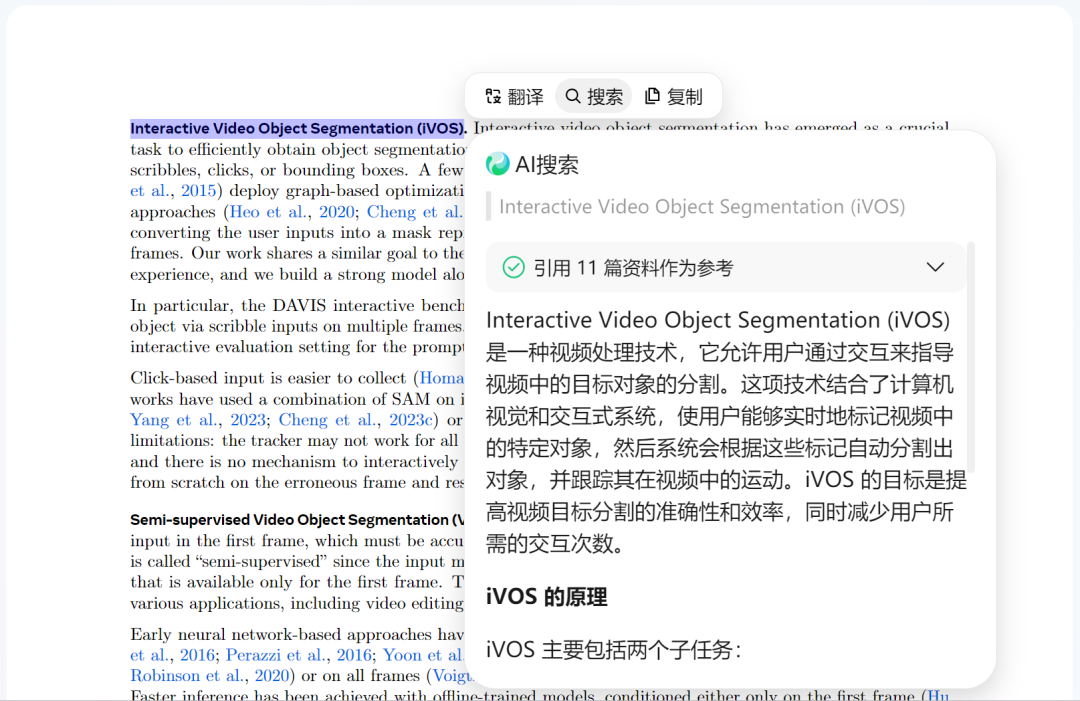Click the AI search panel scrollbar
1080x701 pixels.
(971, 357)
